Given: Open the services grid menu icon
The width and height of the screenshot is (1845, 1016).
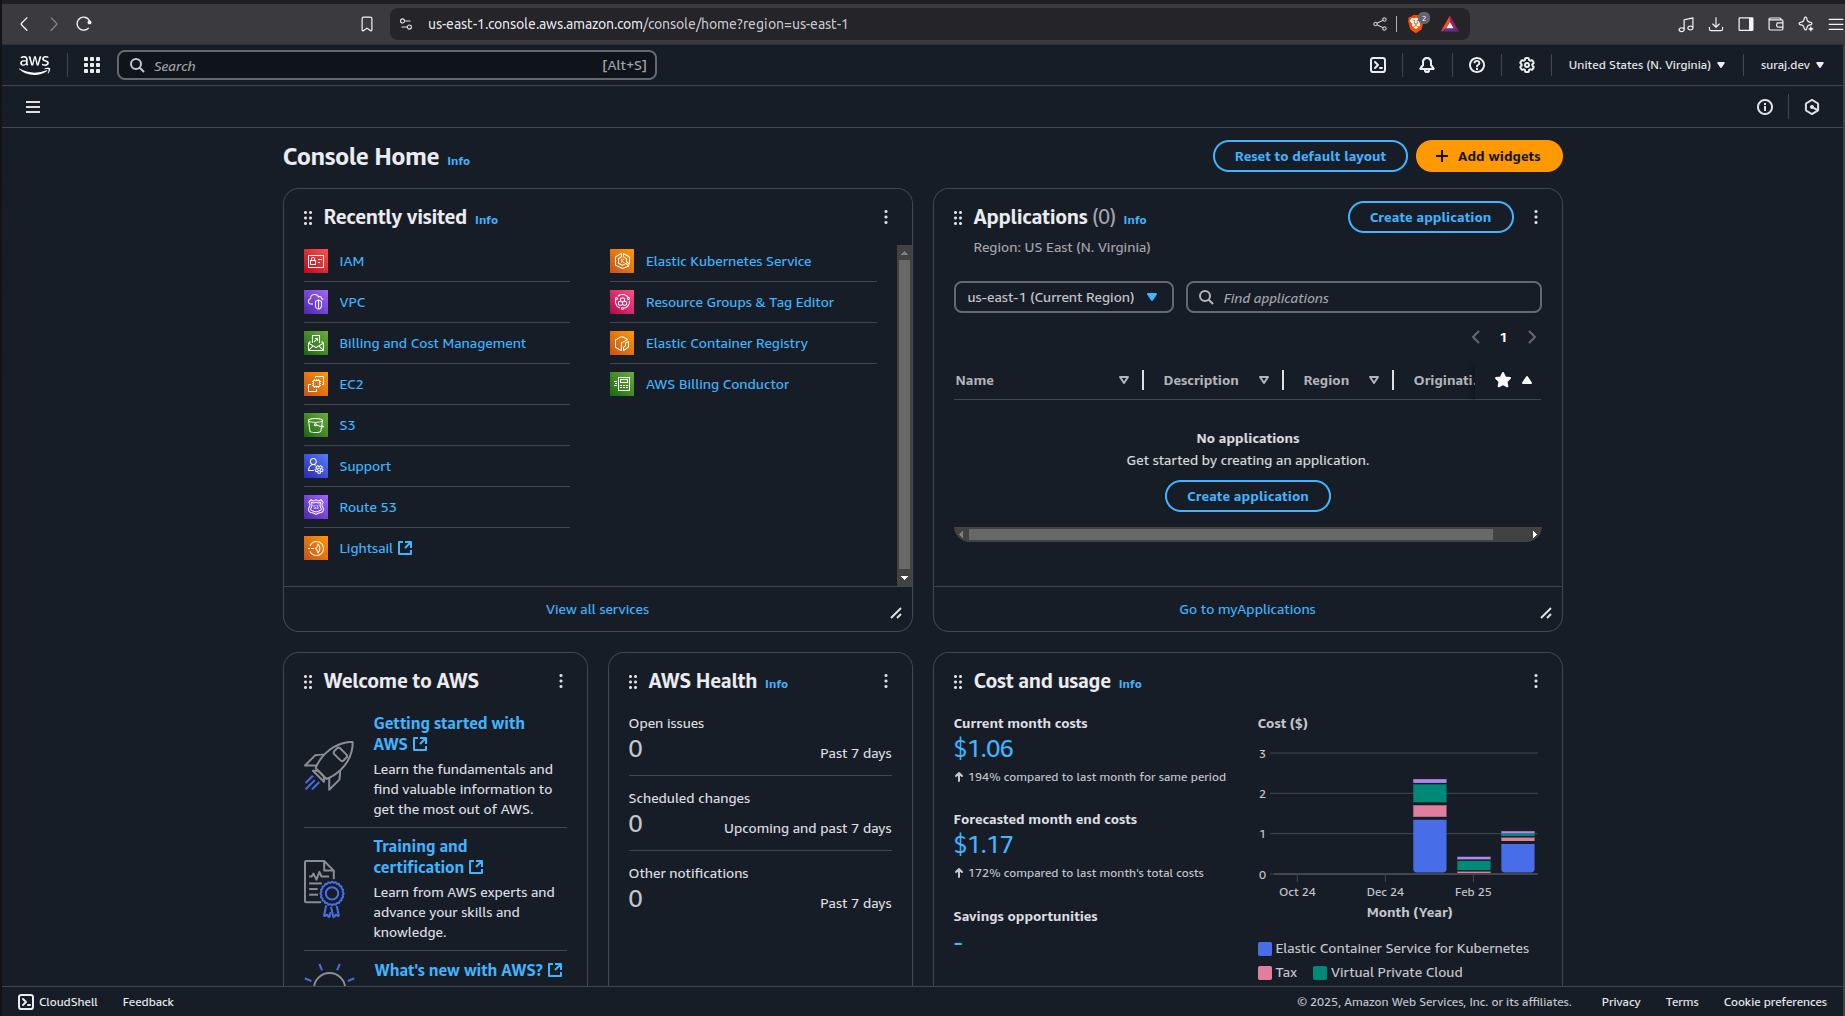Looking at the screenshot, I should tap(92, 65).
